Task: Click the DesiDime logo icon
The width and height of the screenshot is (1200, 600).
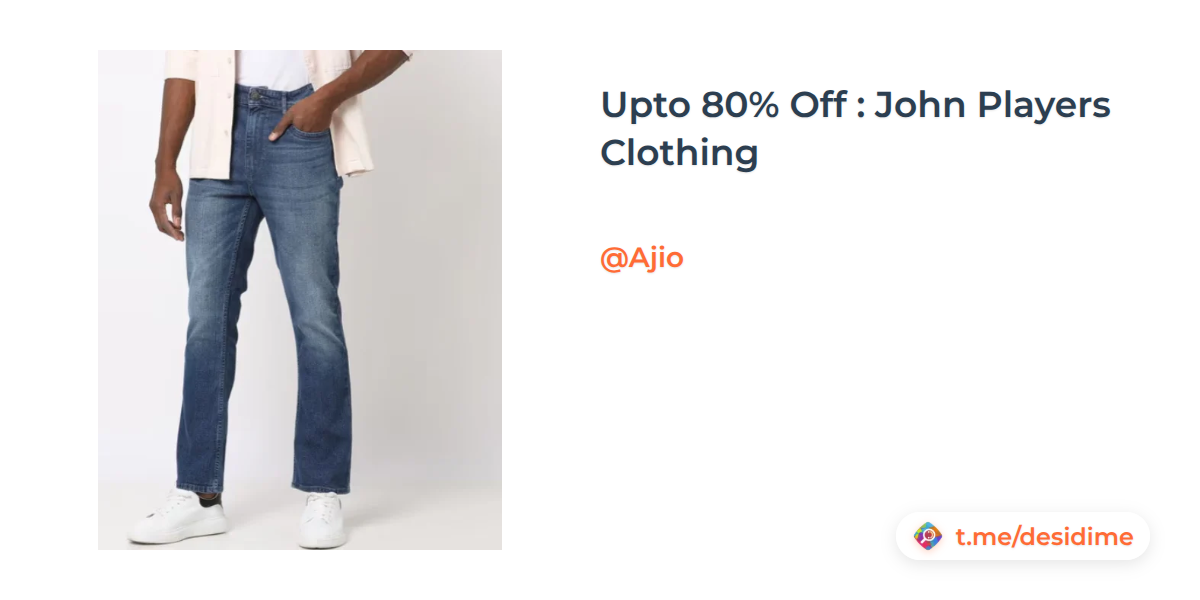Action: point(928,537)
